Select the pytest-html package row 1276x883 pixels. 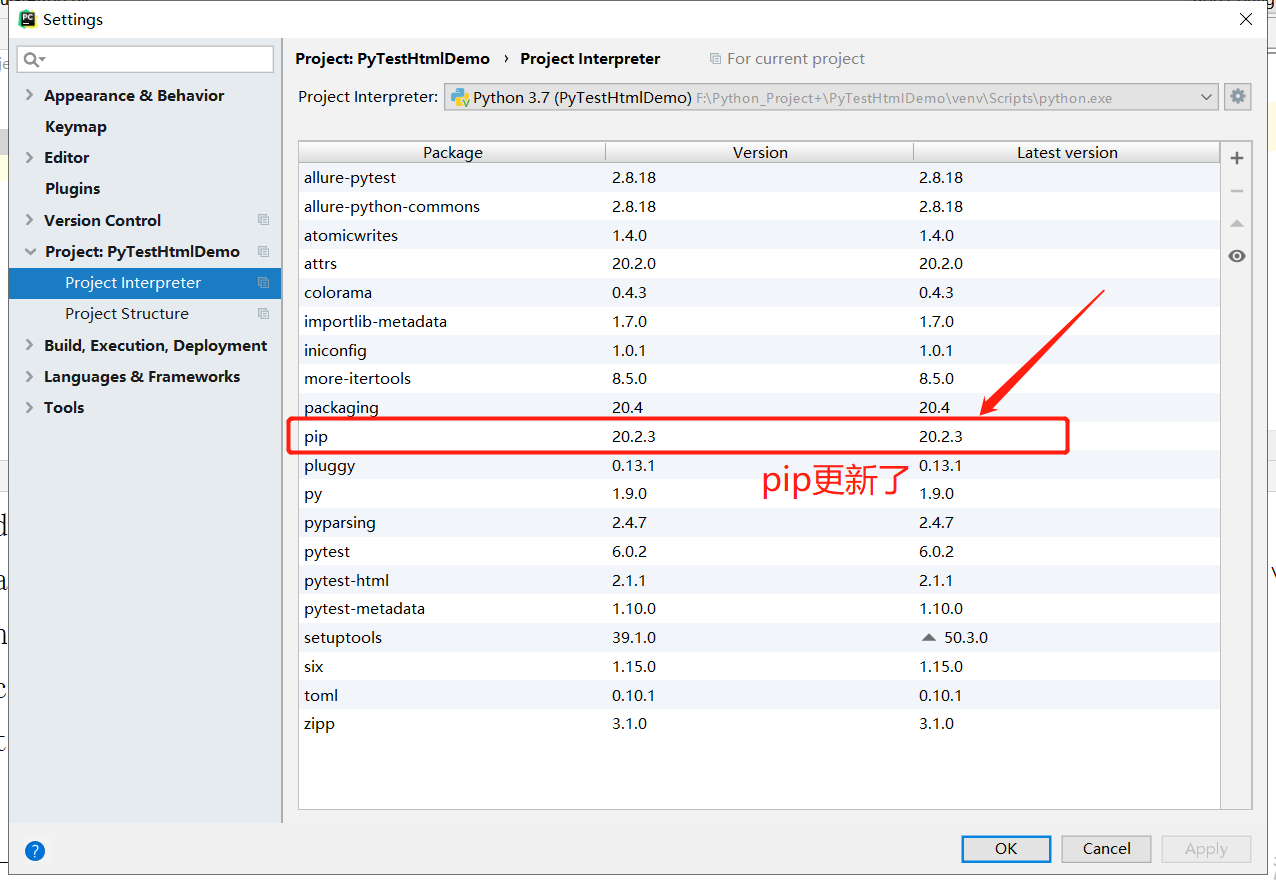[x=759, y=580]
